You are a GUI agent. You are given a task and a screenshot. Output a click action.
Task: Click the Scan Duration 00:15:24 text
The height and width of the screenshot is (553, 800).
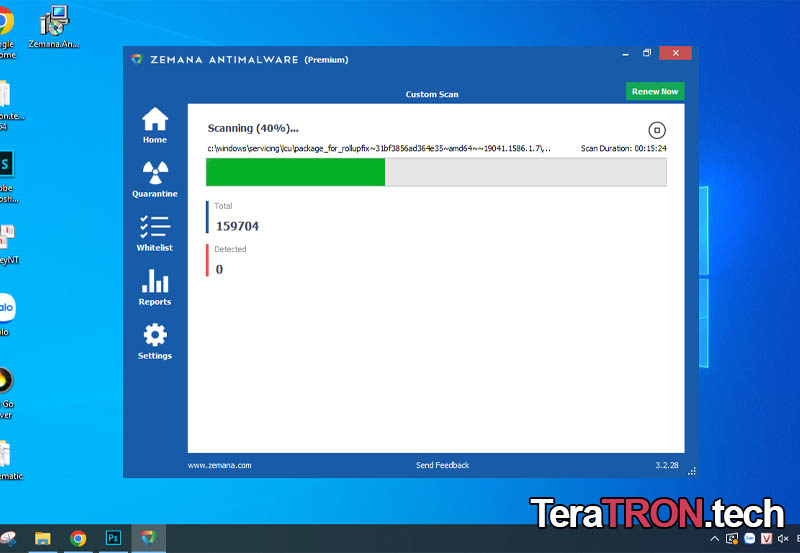[x=623, y=148]
